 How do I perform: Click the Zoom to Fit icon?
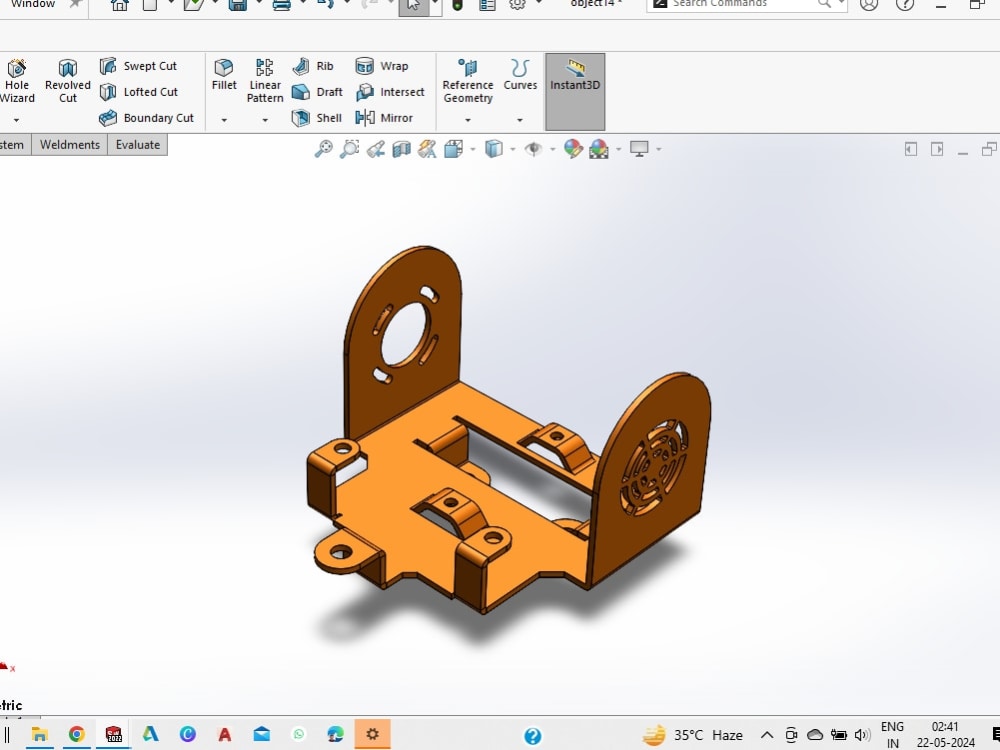pos(325,148)
